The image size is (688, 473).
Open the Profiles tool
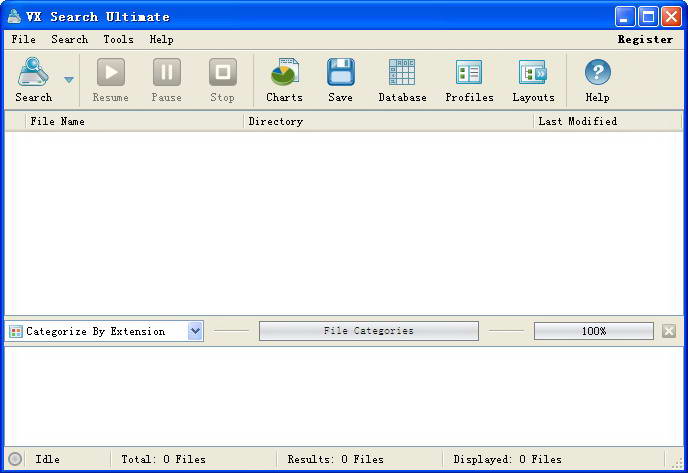(x=469, y=80)
